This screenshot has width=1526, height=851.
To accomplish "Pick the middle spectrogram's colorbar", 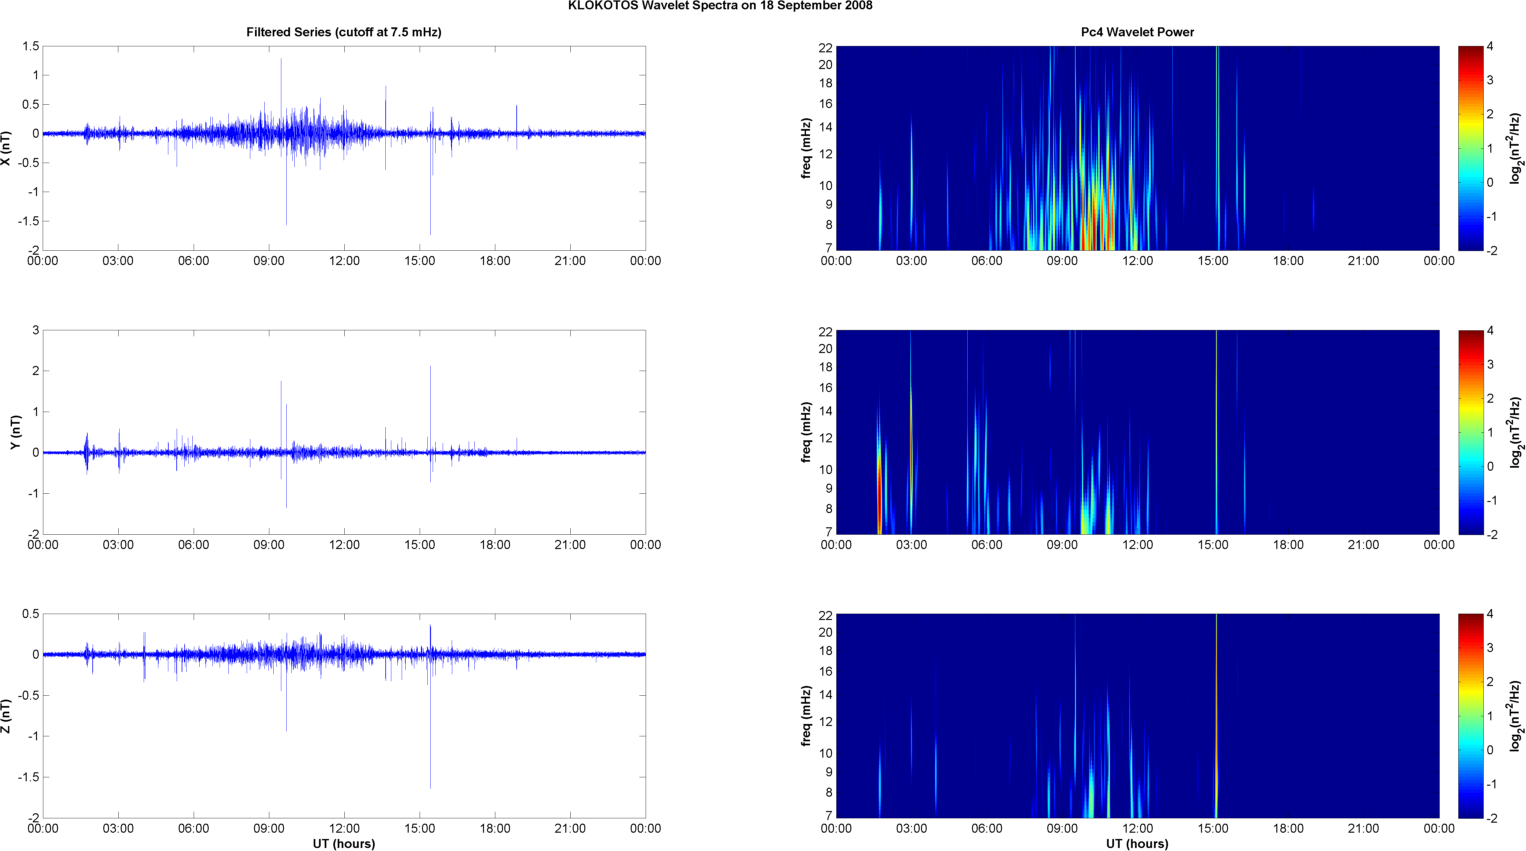I will point(1470,432).
